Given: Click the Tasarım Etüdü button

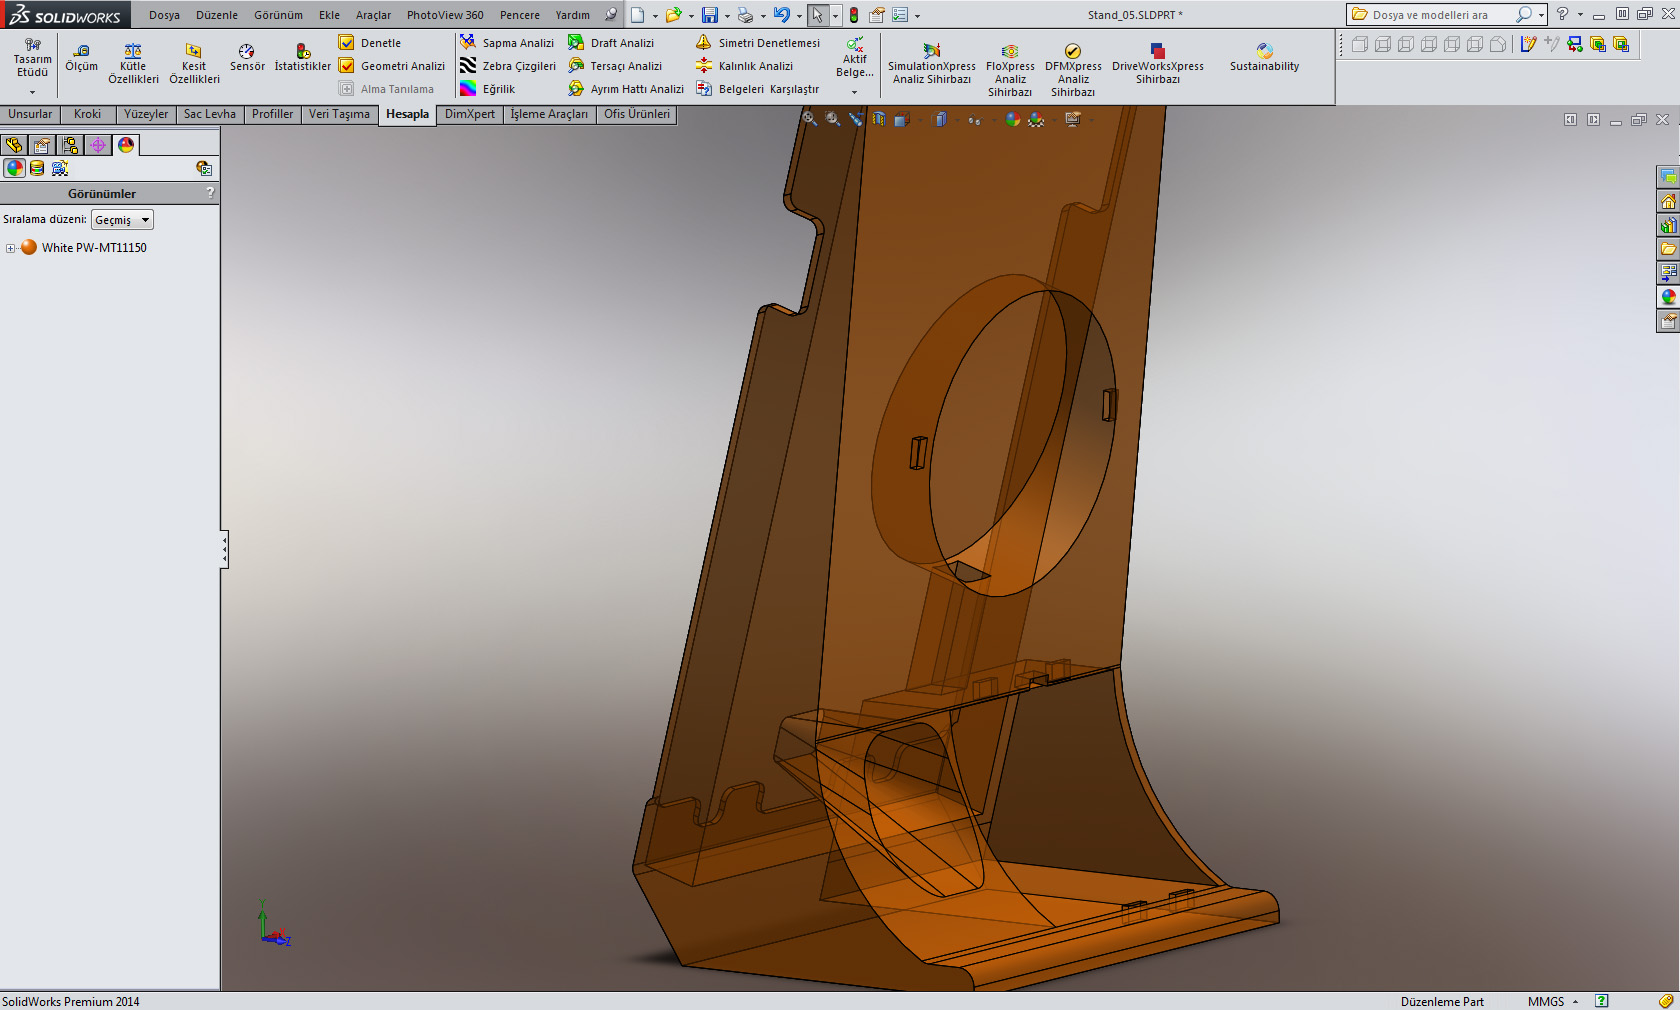Looking at the screenshot, I should (32, 58).
